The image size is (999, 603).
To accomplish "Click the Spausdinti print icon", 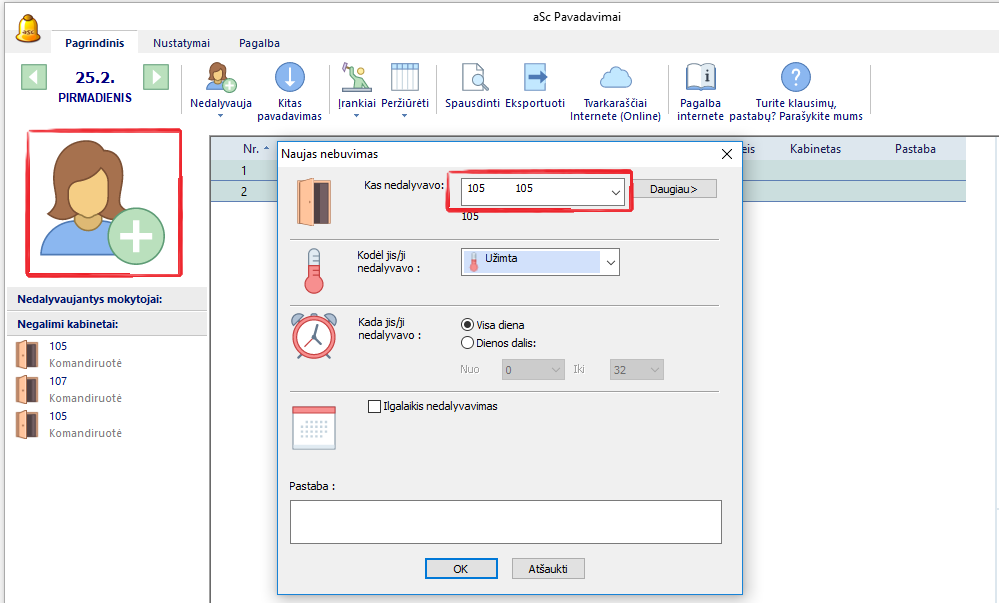I will [x=472, y=78].
